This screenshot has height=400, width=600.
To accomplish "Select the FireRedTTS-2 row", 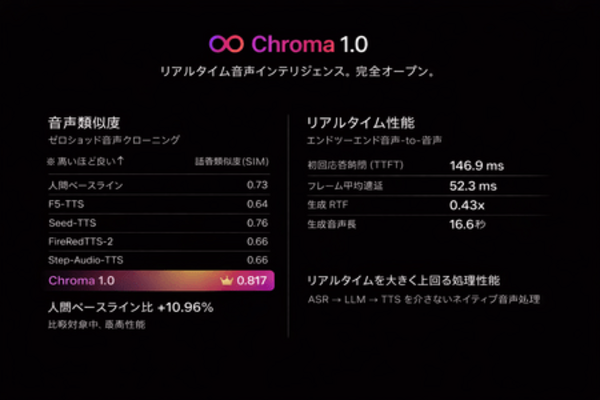I will tap(159, 242).
